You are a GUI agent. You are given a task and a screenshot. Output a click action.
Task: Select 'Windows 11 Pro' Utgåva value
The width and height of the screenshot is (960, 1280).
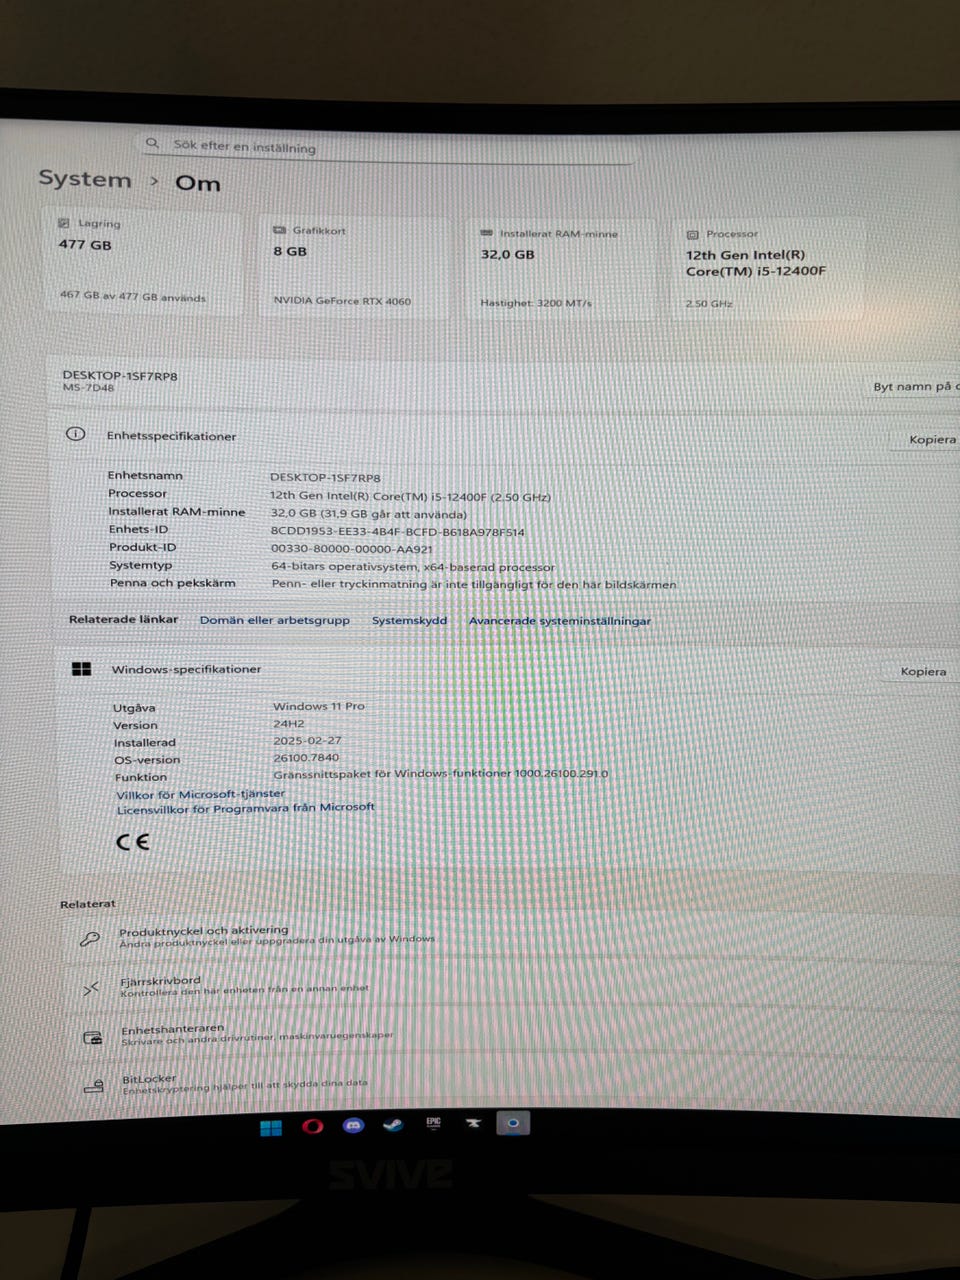point(319,706)
